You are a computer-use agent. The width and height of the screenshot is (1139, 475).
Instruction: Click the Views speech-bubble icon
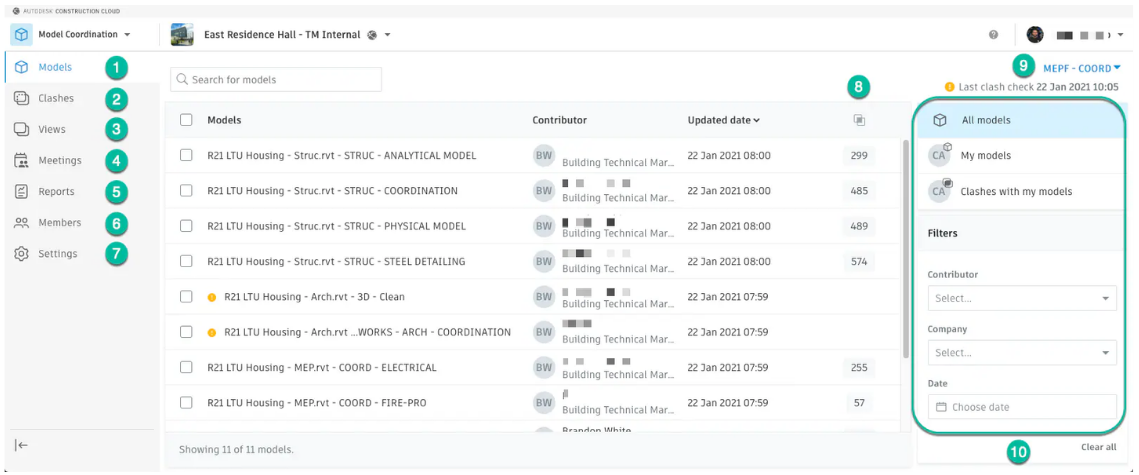(x=22, y=129)
